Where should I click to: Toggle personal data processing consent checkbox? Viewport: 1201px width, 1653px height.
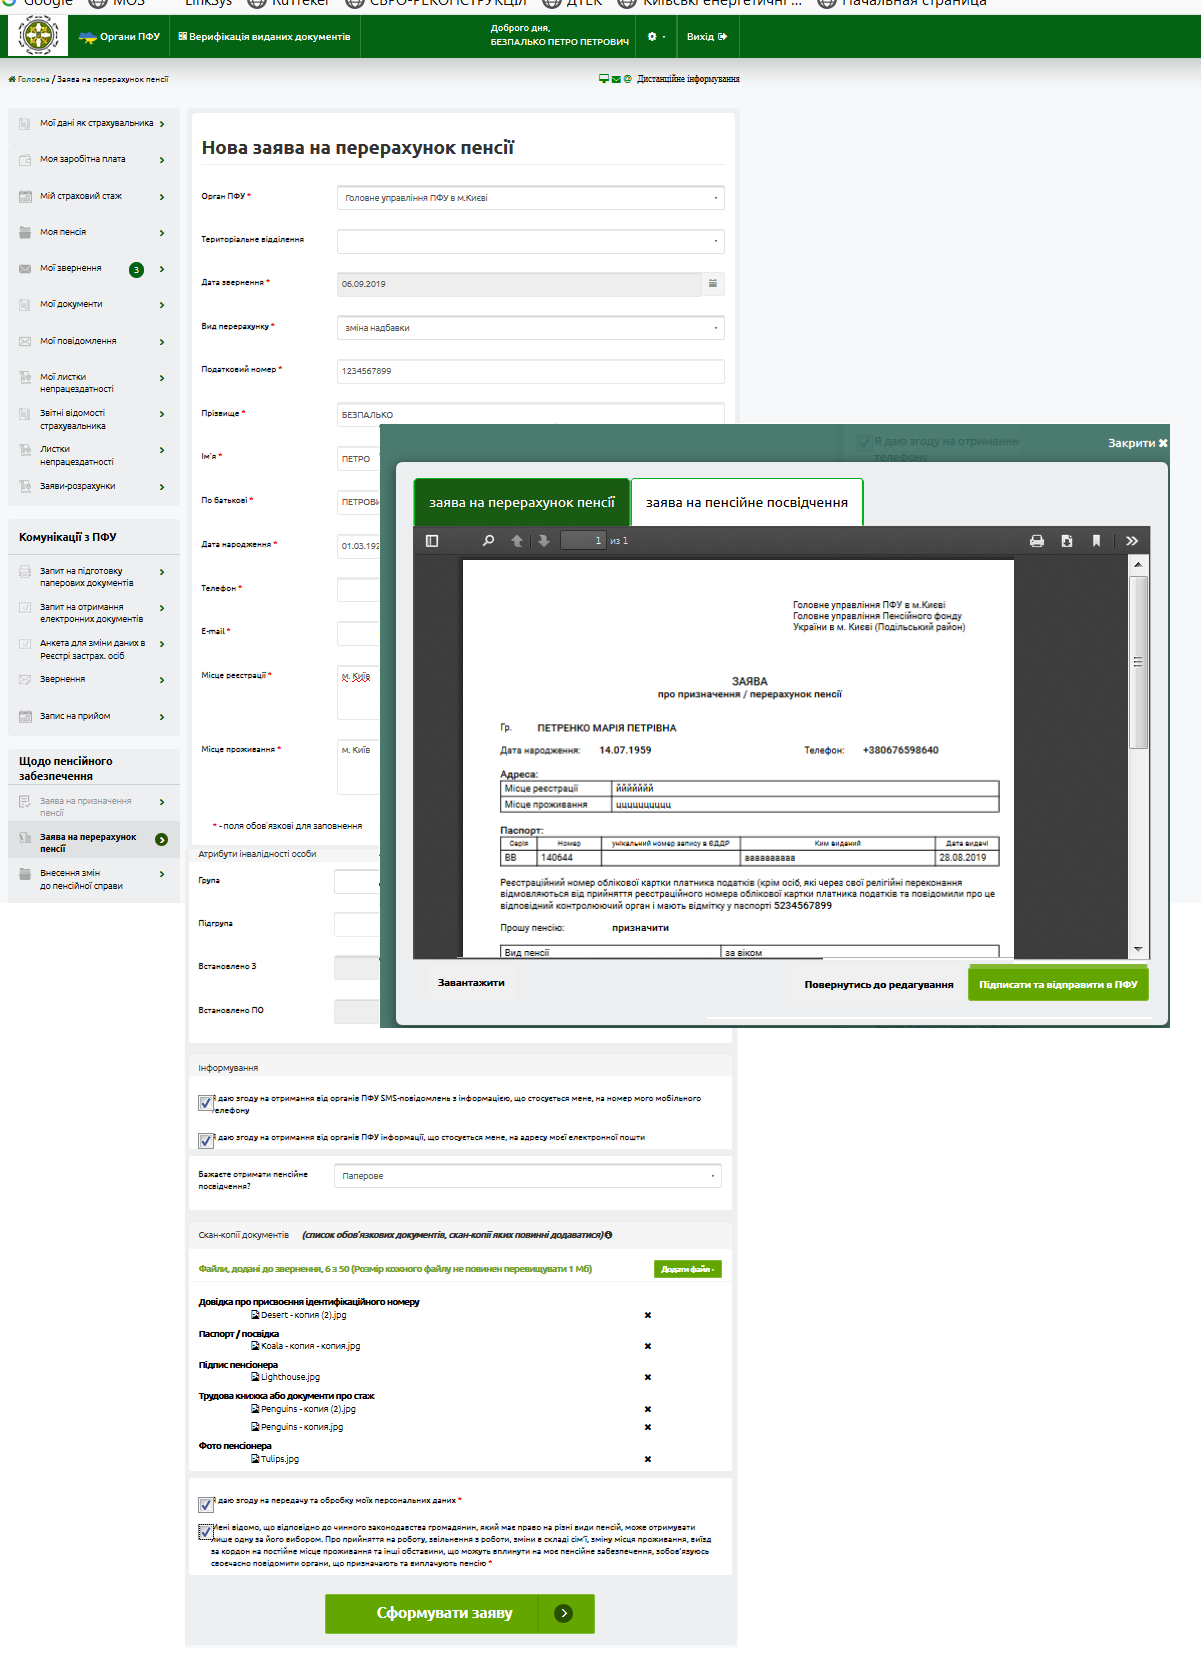205,1504
